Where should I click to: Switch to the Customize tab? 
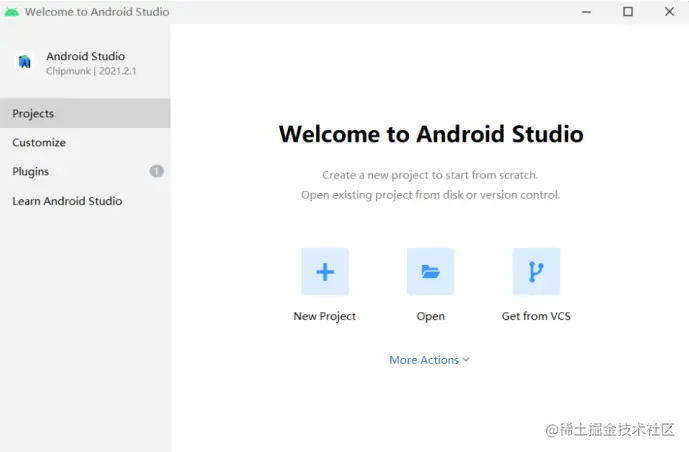(85, 142)
